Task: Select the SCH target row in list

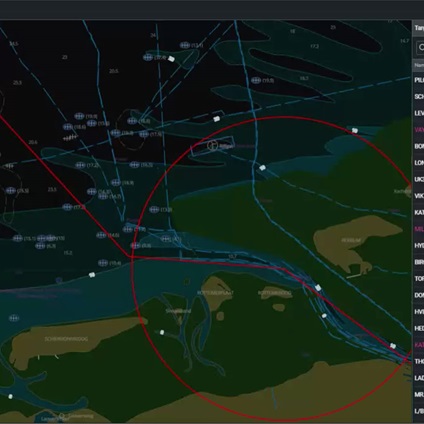Action: point(419,97)
